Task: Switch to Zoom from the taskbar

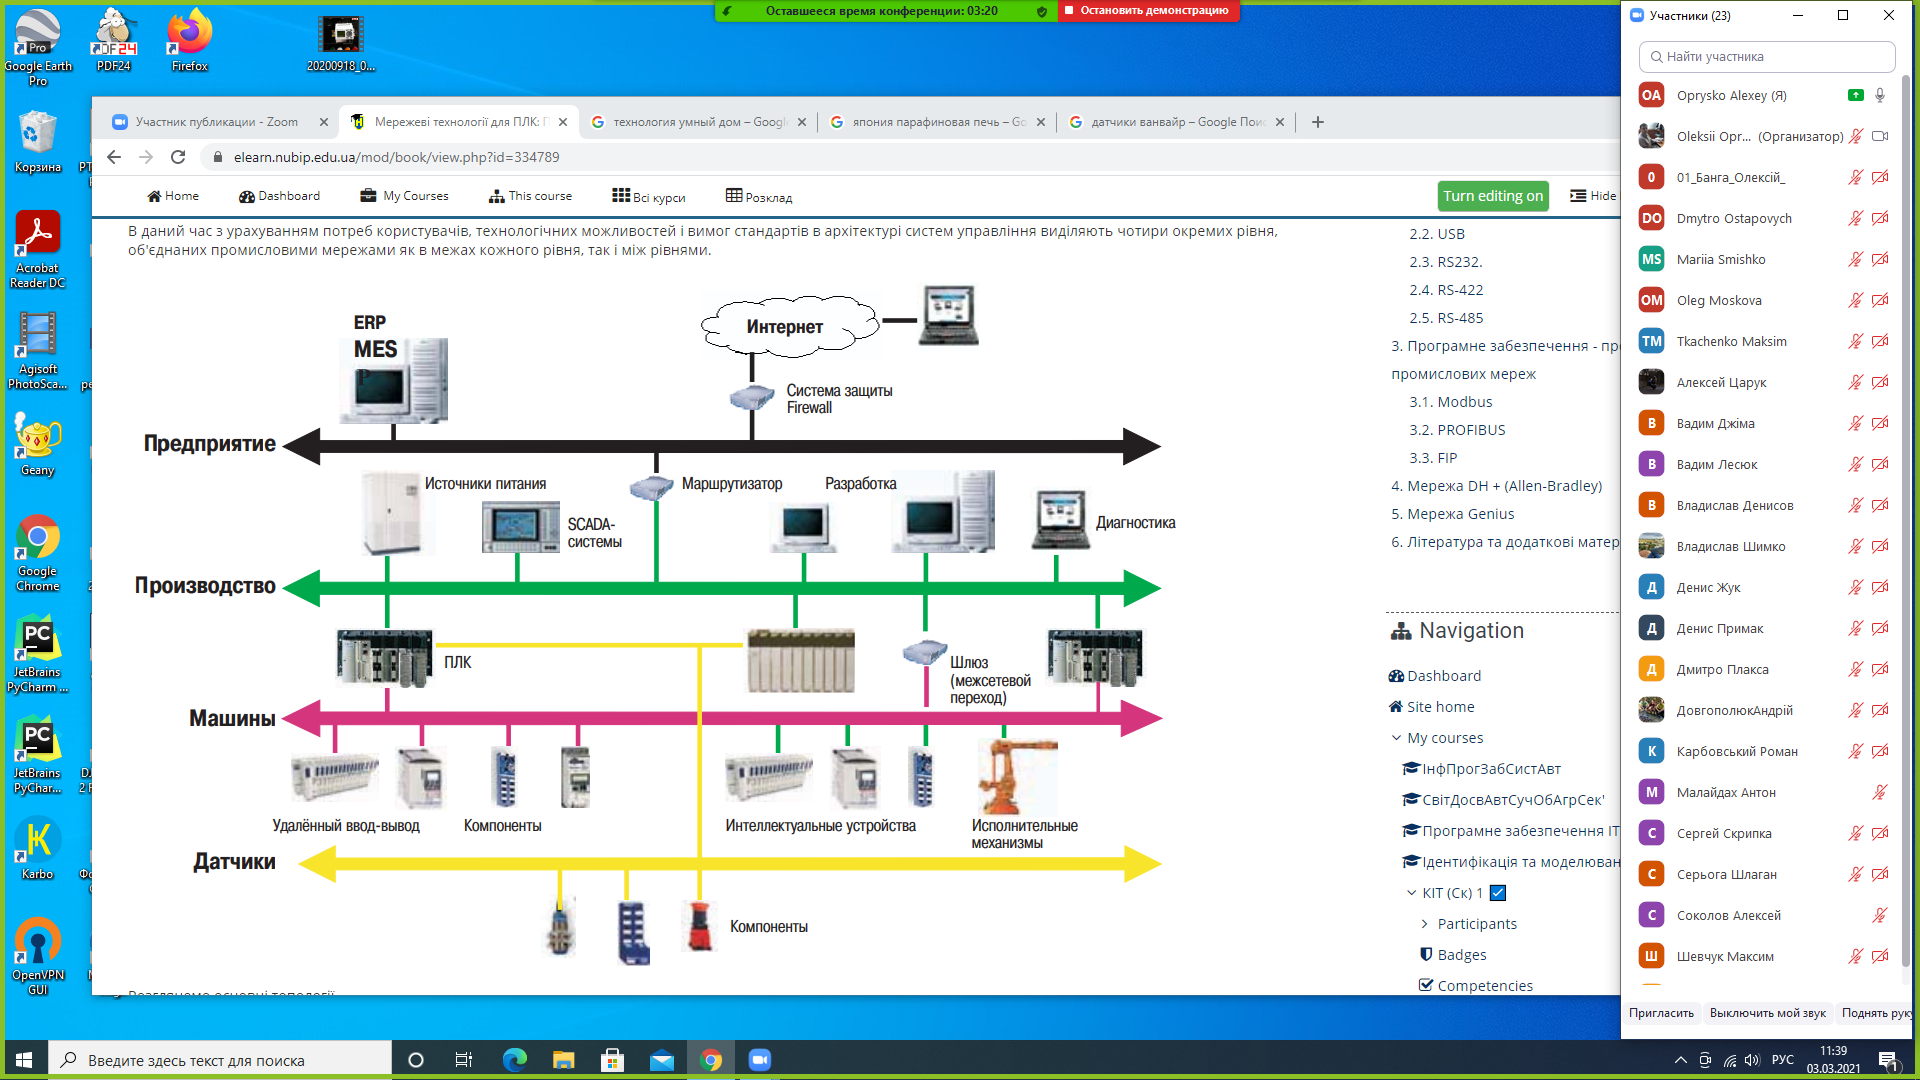Action: click(x=760, y=1060)
